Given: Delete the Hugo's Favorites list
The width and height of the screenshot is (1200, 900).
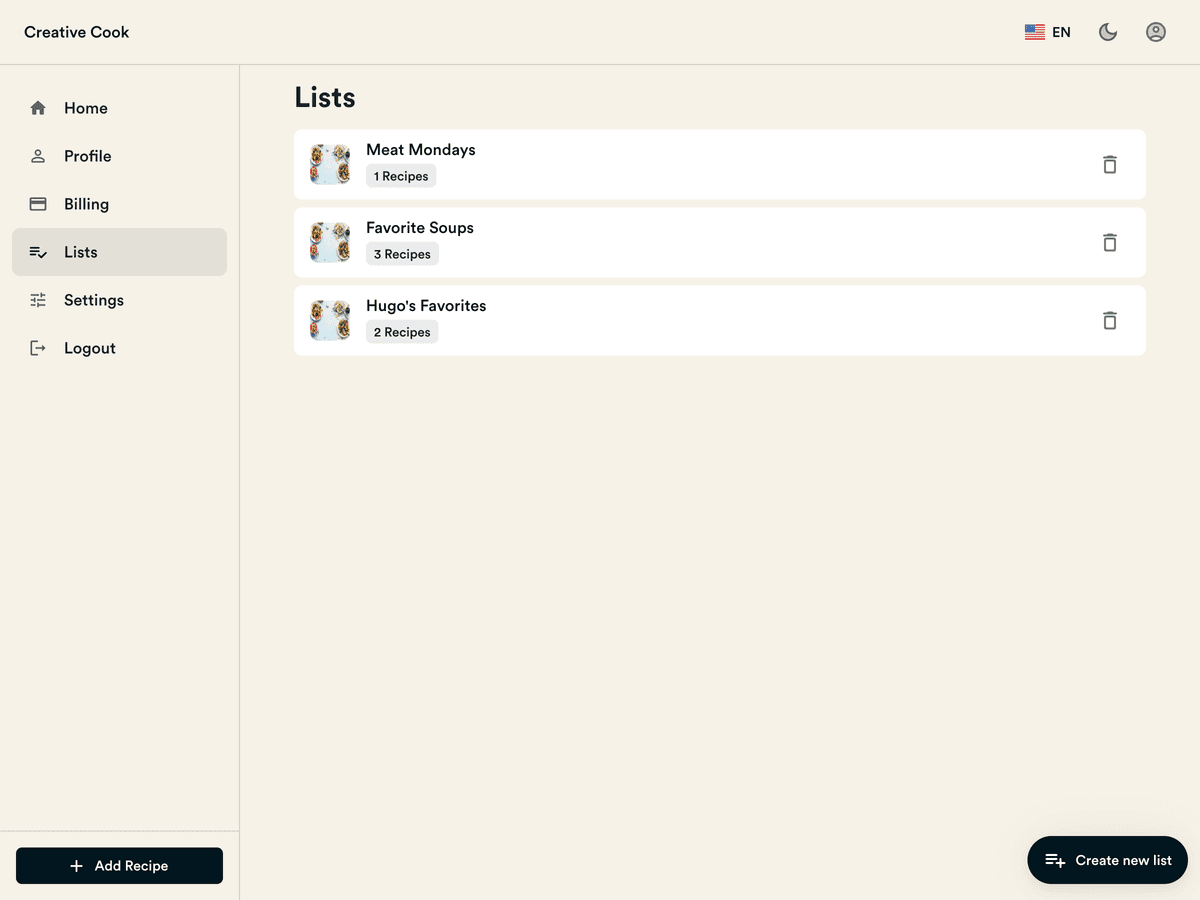Looking at the screenshot, I should 1109,320.
